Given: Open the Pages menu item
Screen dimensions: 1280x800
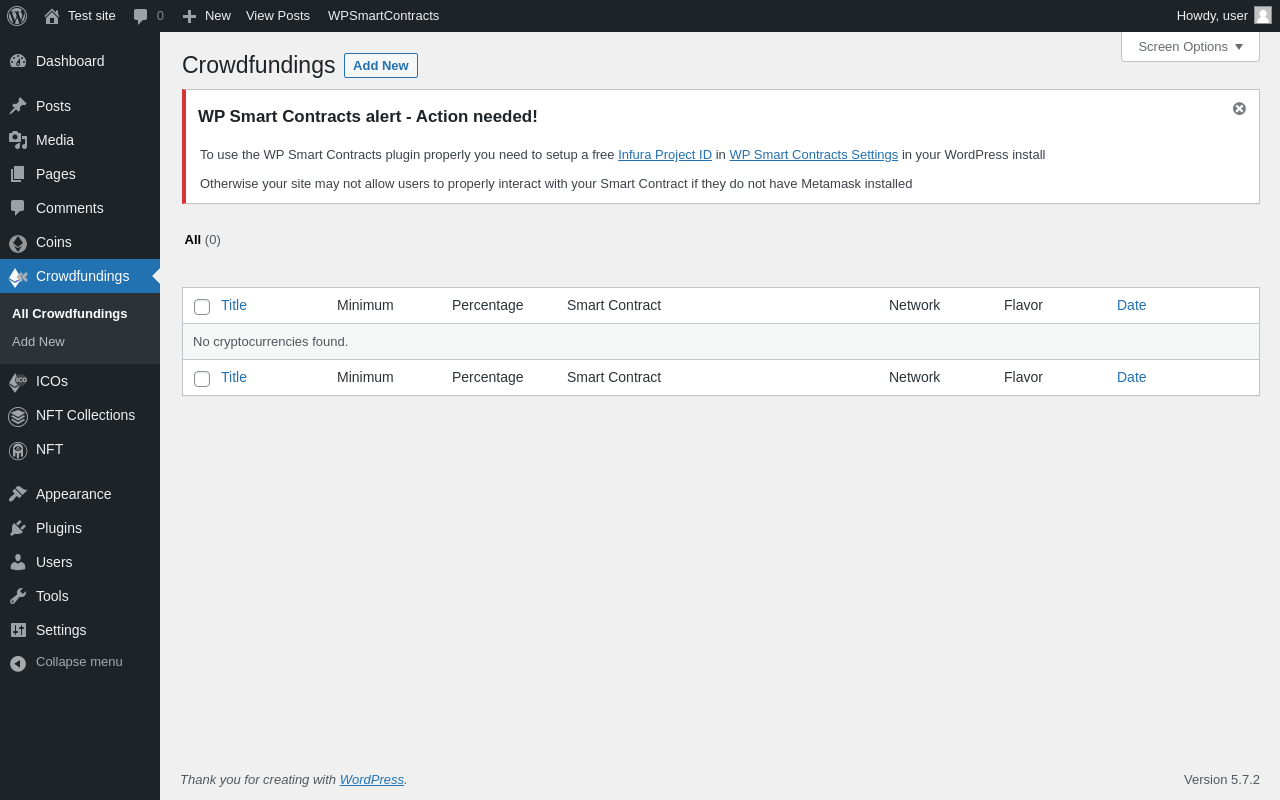Looking at the screenshot, I should coord(80,174).
